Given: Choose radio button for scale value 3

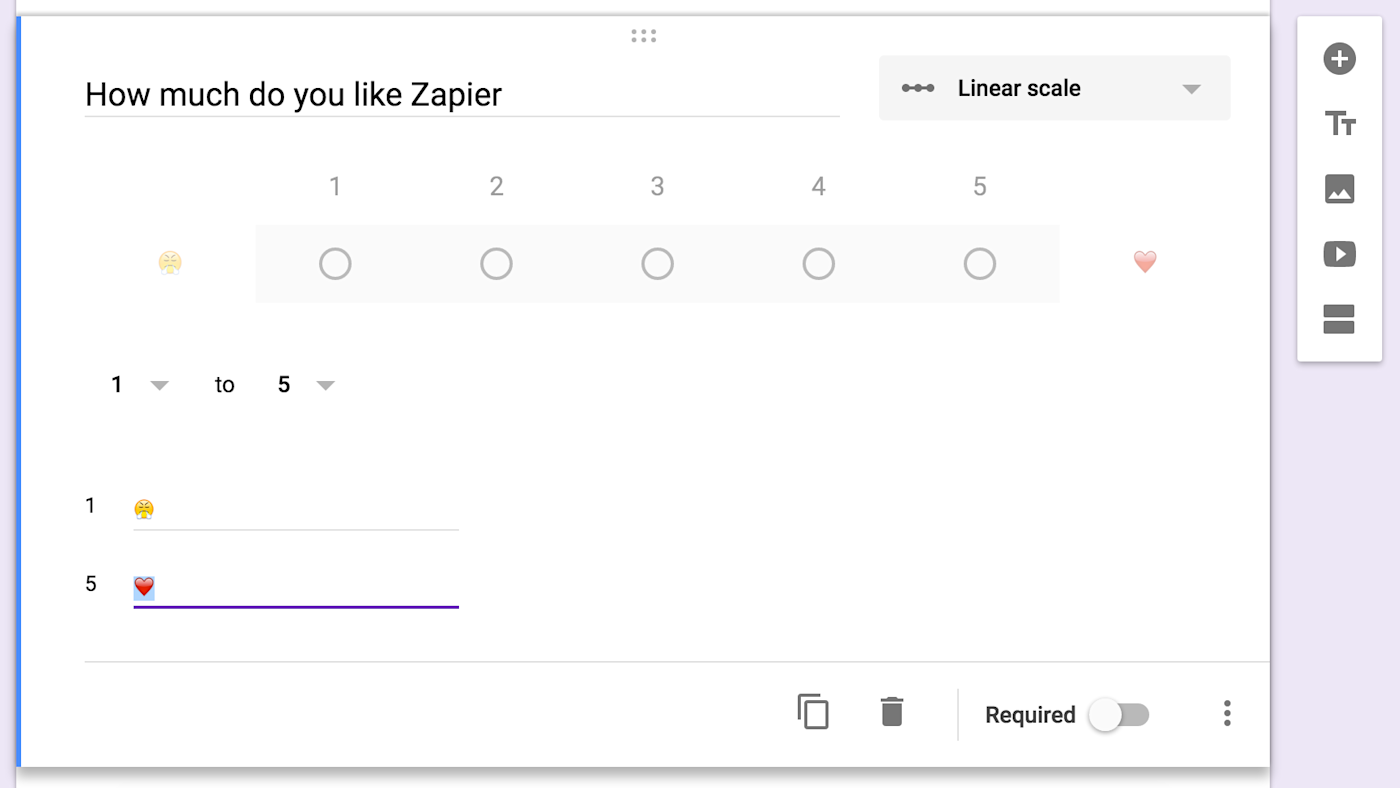Looking at the screenshot, I should coord(657,264).
